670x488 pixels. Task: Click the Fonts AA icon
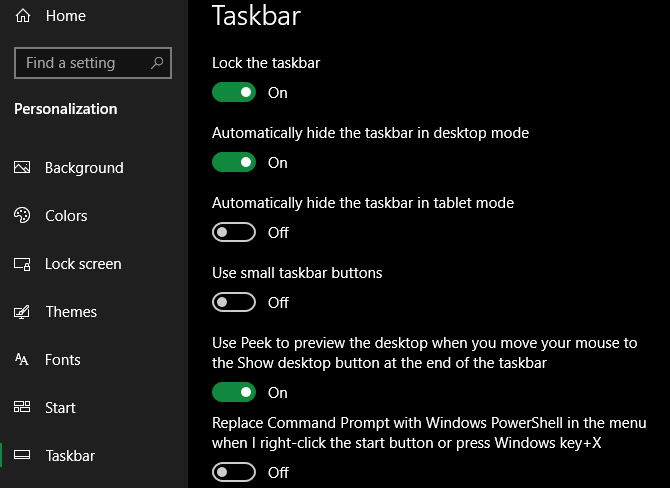23,360
